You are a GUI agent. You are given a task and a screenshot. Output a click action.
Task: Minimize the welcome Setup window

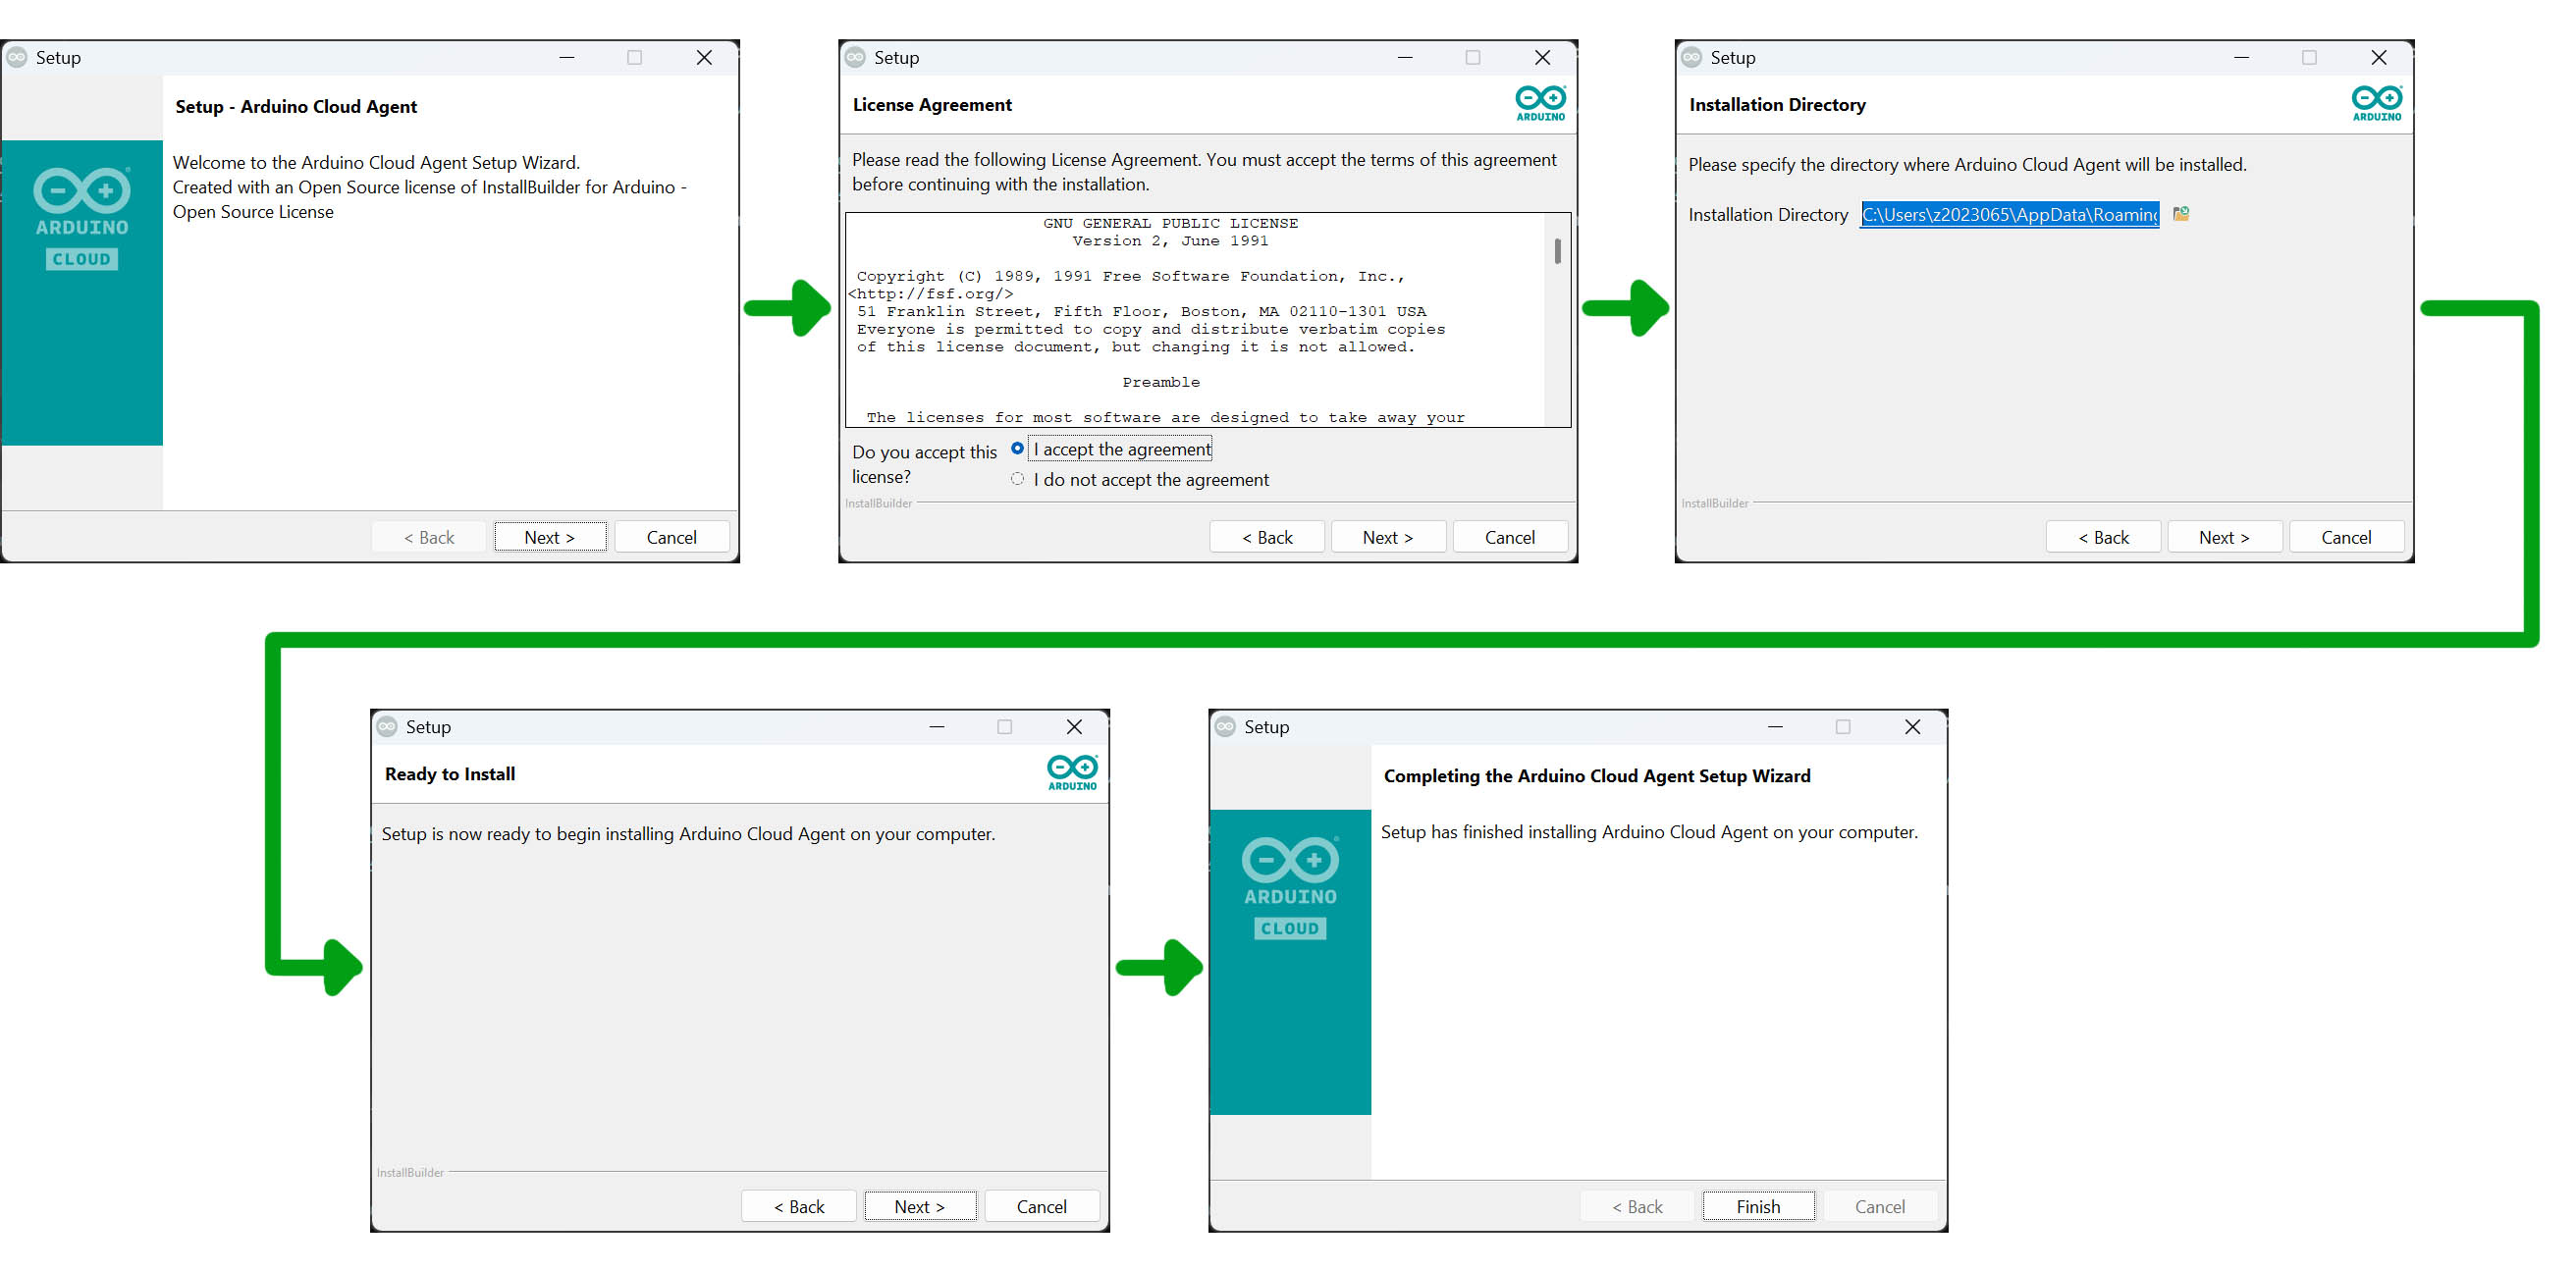click(x=567, y=57)
